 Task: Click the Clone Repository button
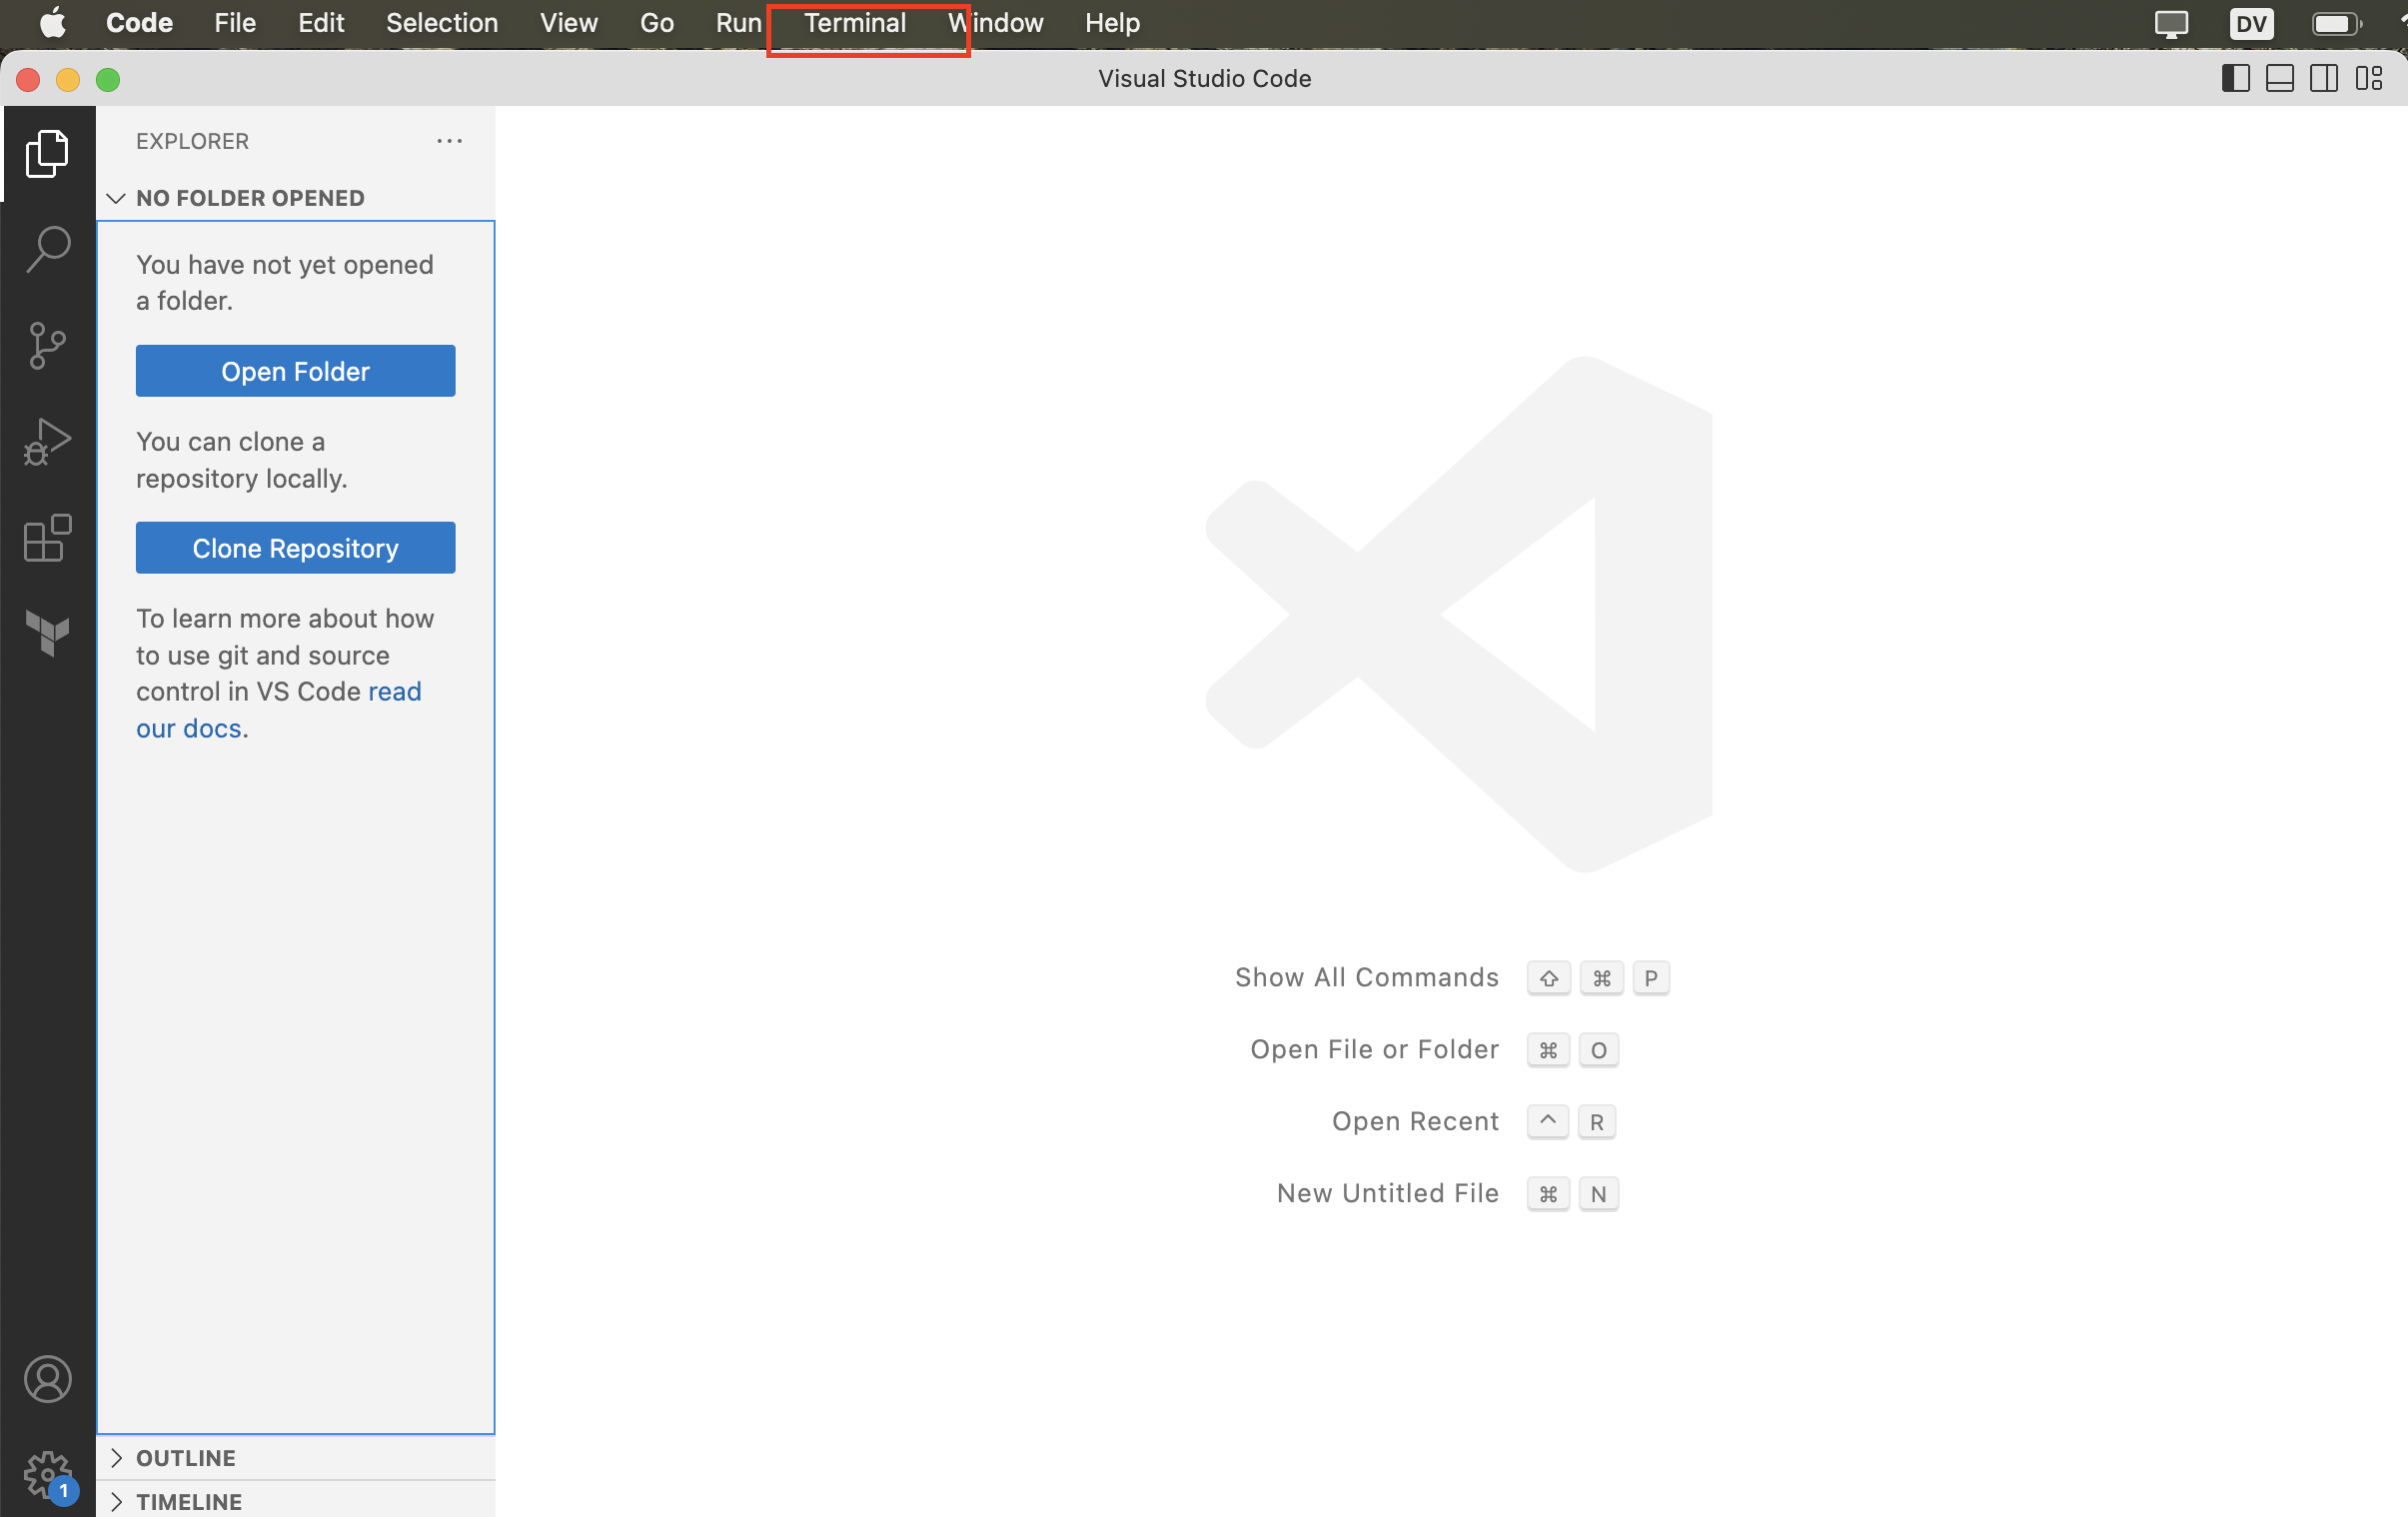coord(296,549)
